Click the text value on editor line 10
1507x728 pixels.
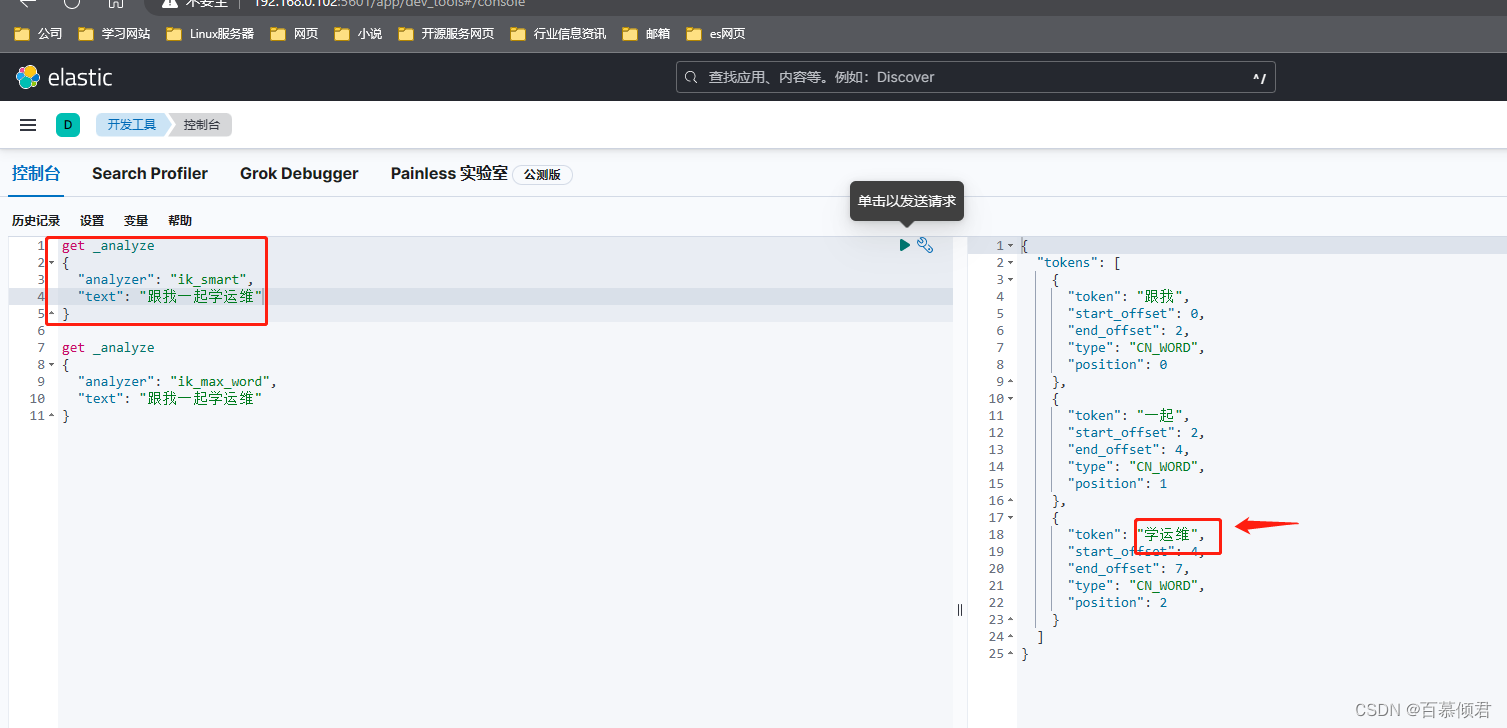200,399
